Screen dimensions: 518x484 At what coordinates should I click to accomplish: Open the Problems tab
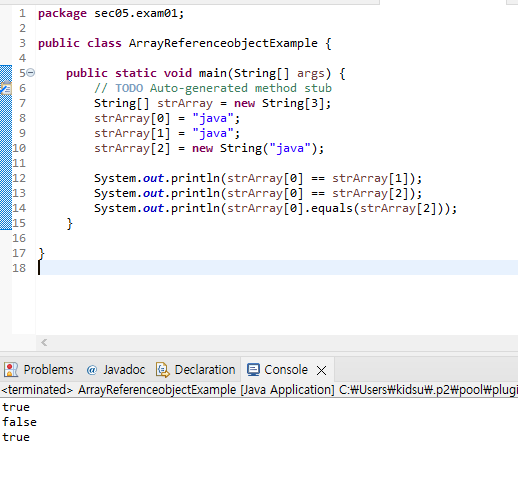point(49,370)
